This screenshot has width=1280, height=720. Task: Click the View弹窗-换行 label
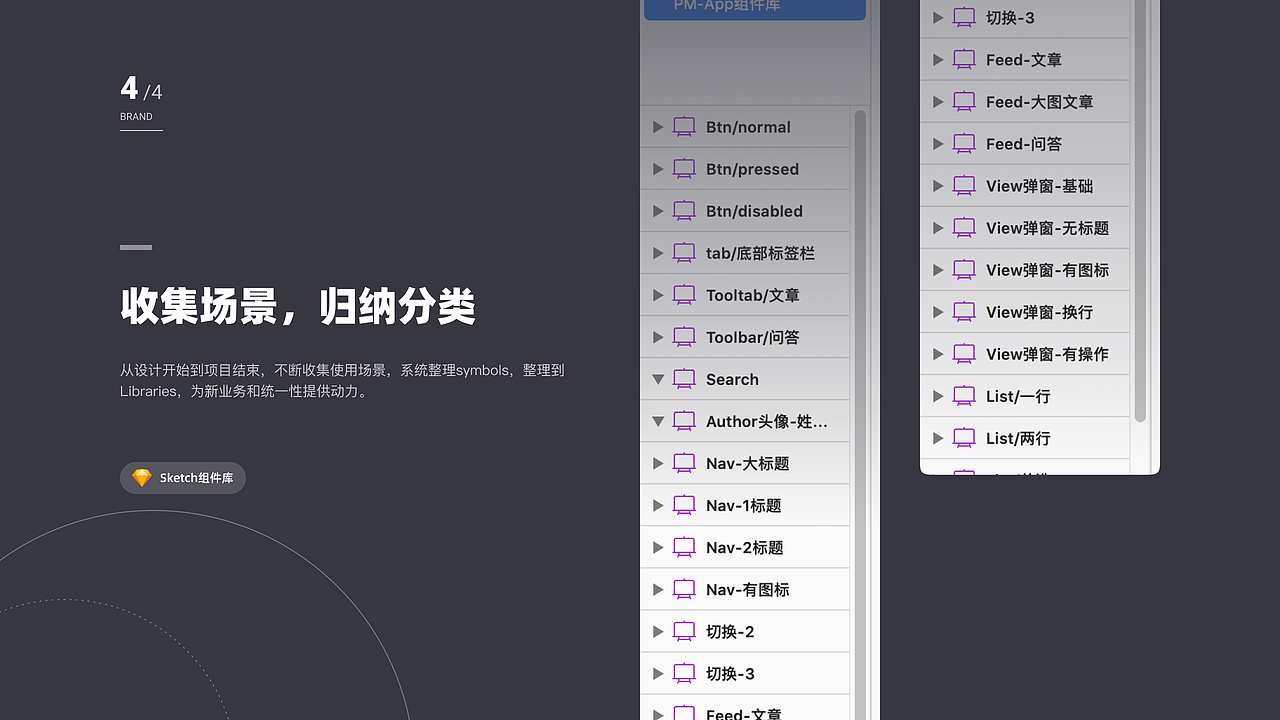click(1039, 312)
